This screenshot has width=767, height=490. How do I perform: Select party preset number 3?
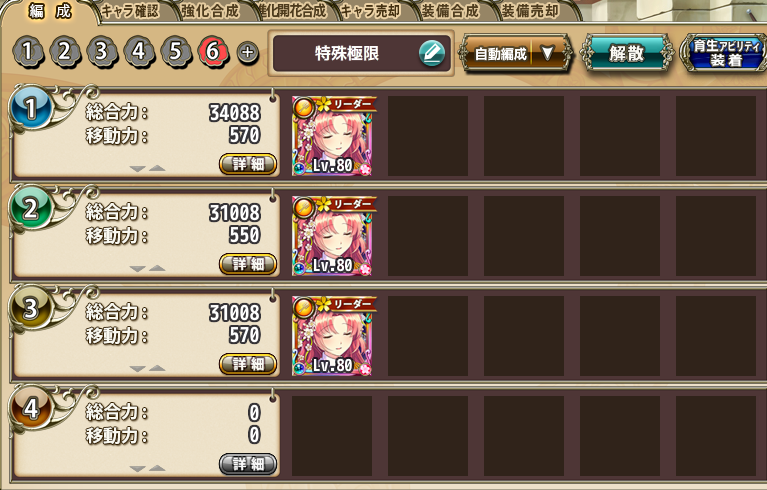click(102, 51)
